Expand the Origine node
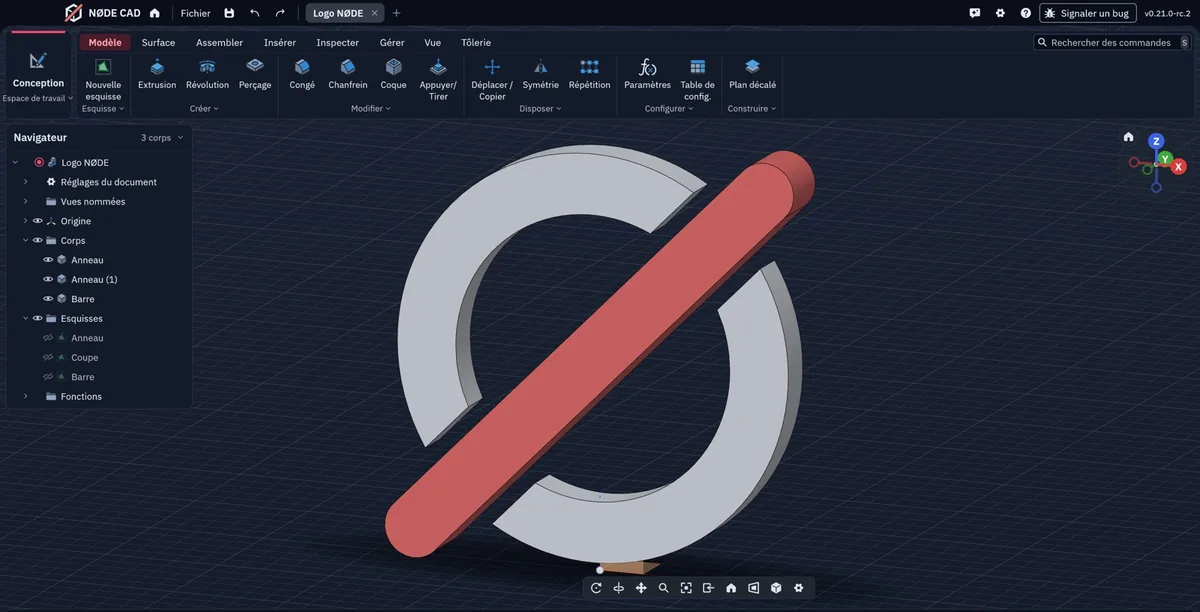The image size is (1200, 612). click(25, 221)
